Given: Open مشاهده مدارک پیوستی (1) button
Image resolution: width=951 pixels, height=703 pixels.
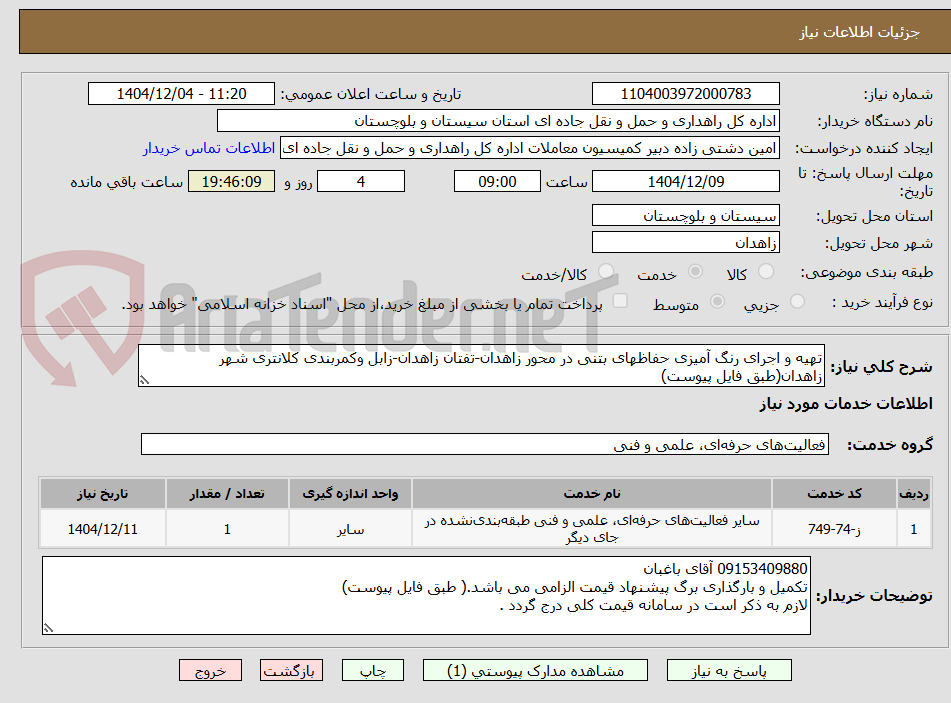Looking at the screenshot, I should tap(535, 671).
